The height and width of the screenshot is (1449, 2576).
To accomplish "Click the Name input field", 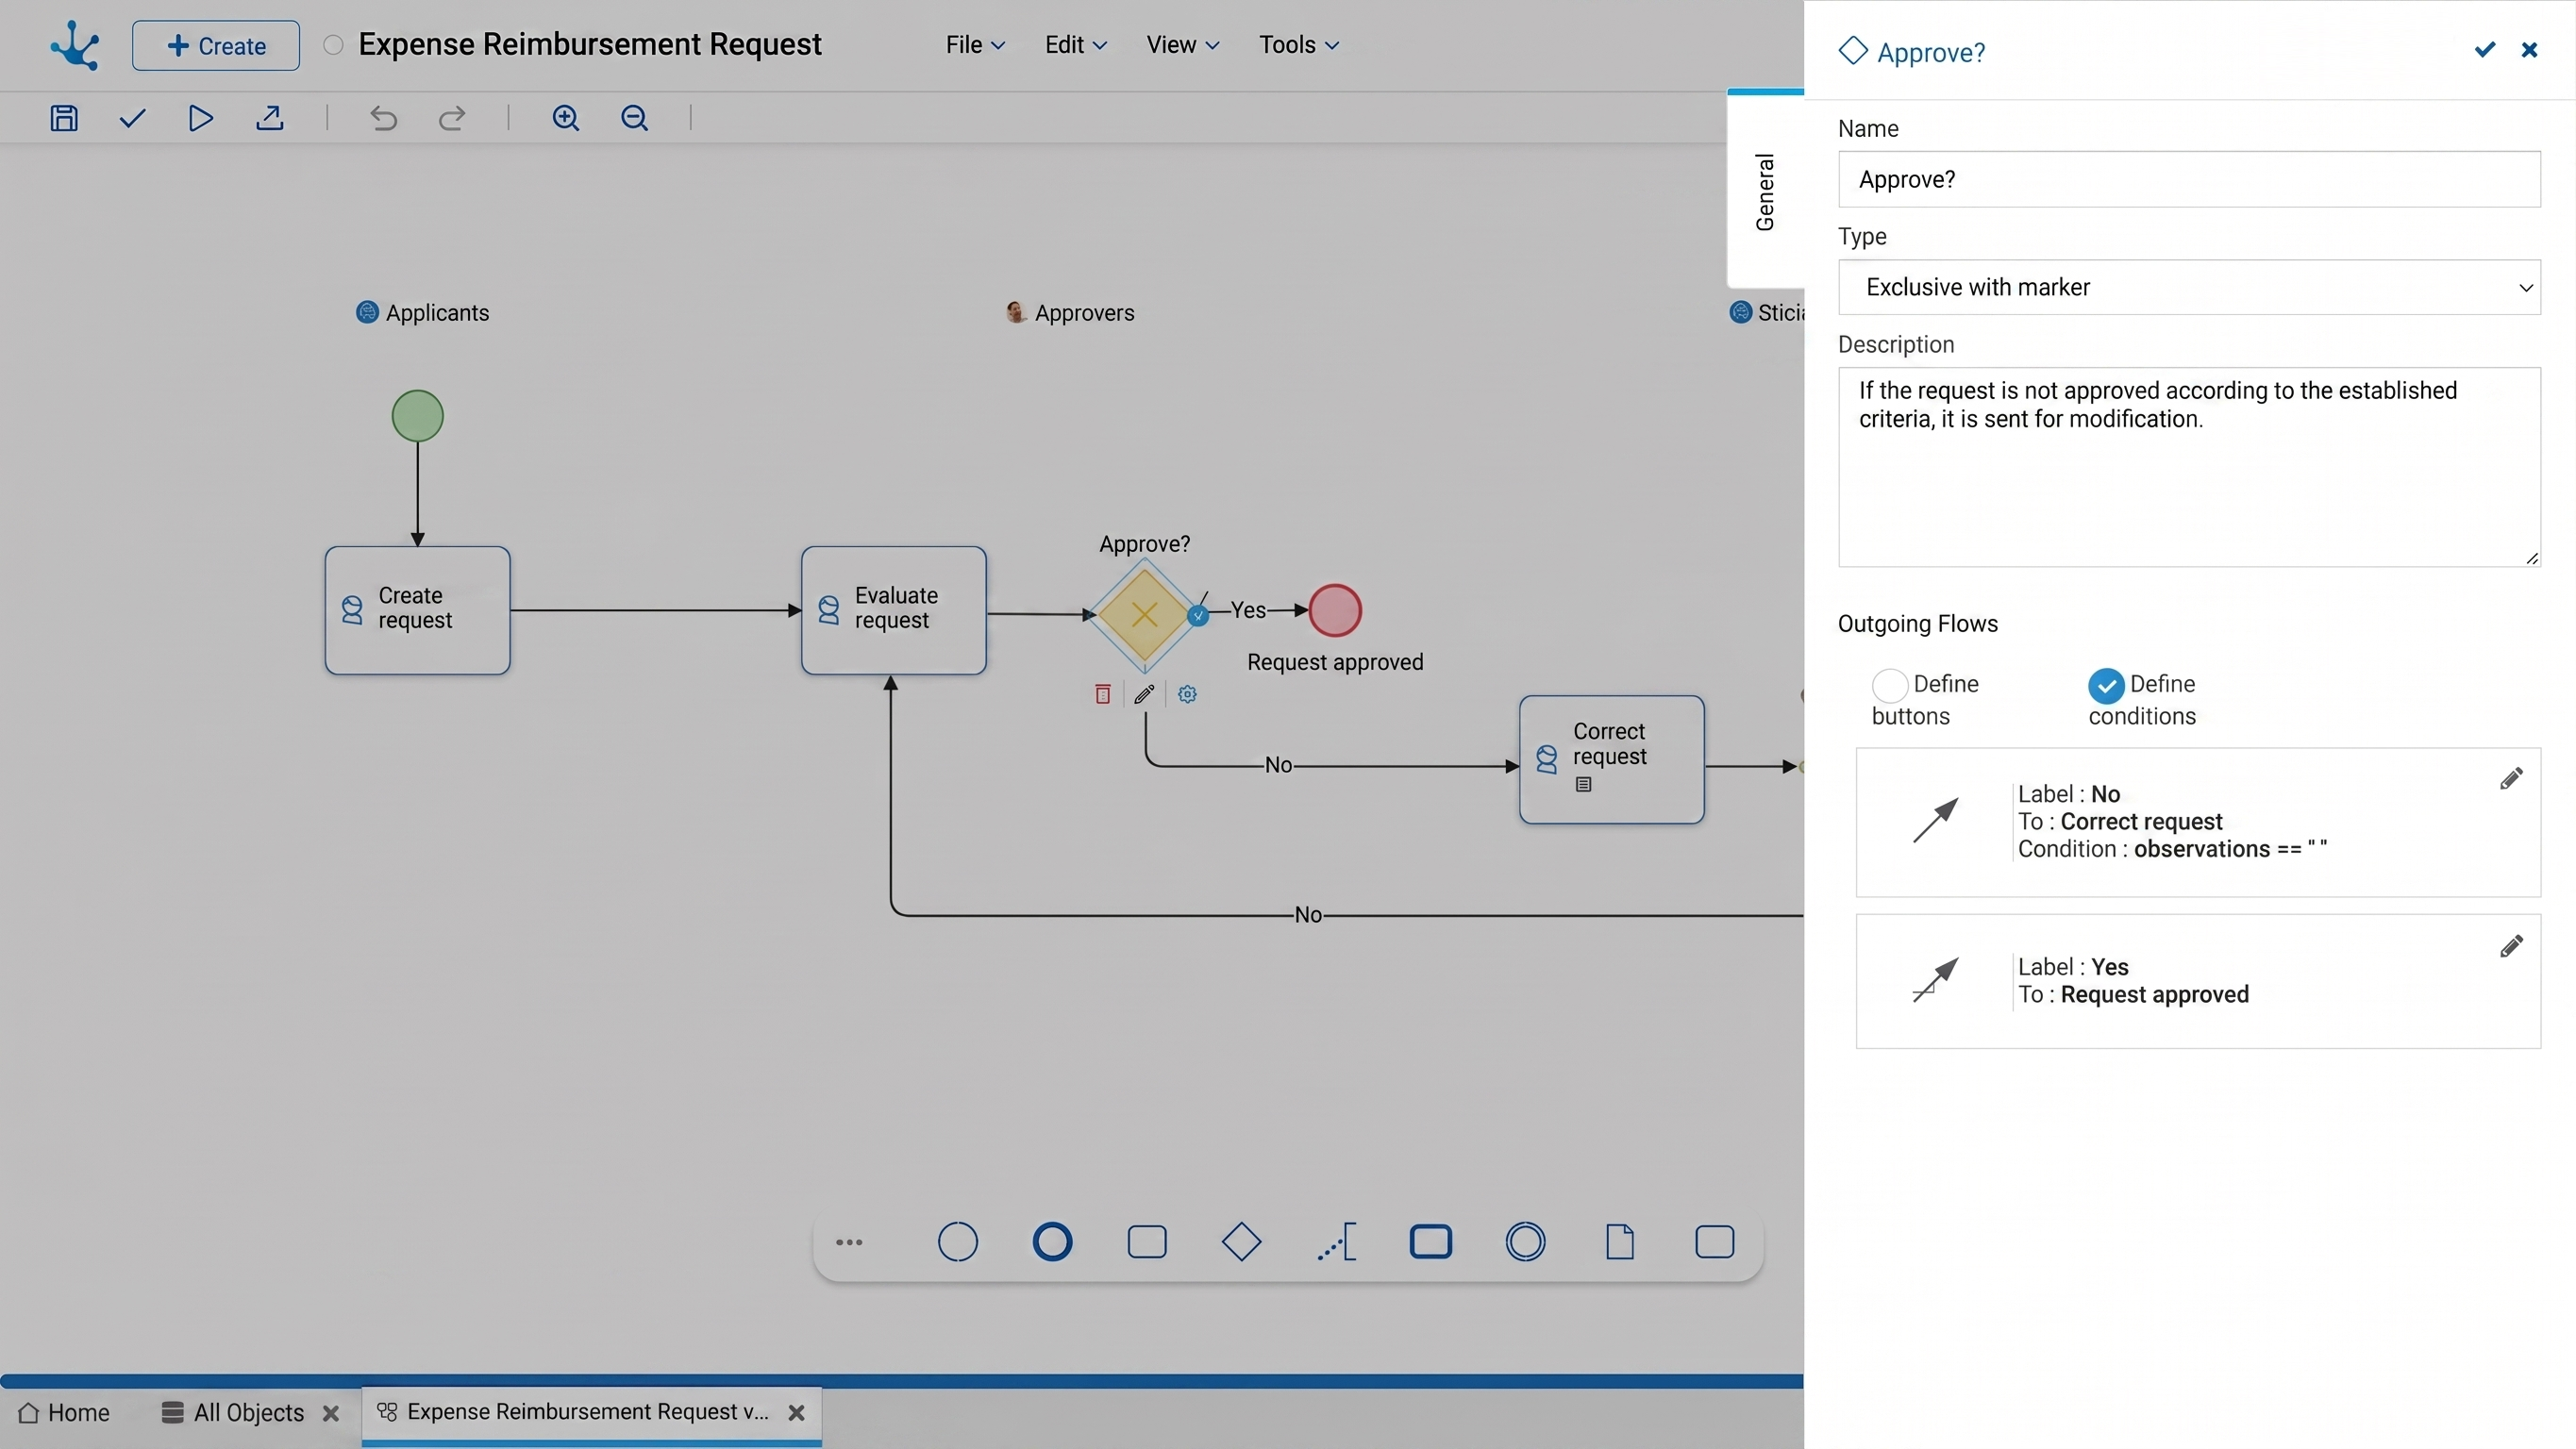I will coord(2188,180).
